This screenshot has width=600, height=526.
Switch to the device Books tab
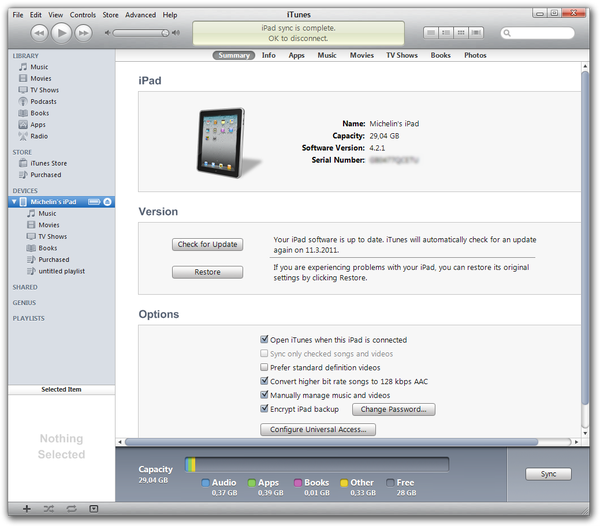[x=440, y=55]
